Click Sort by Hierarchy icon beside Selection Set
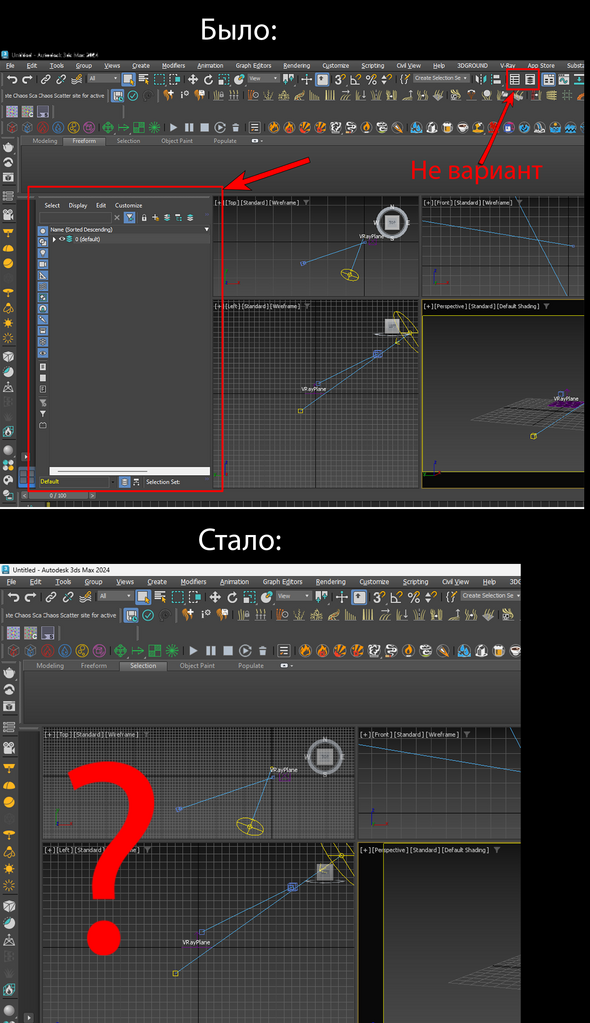 point(136,481)
